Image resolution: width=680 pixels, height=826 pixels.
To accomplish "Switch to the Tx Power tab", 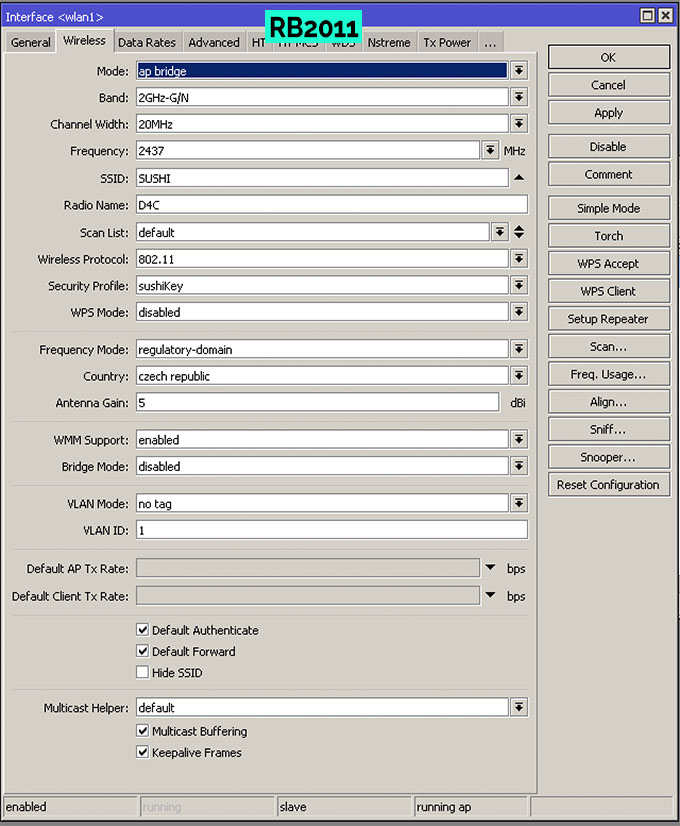I will pos(446,42).
